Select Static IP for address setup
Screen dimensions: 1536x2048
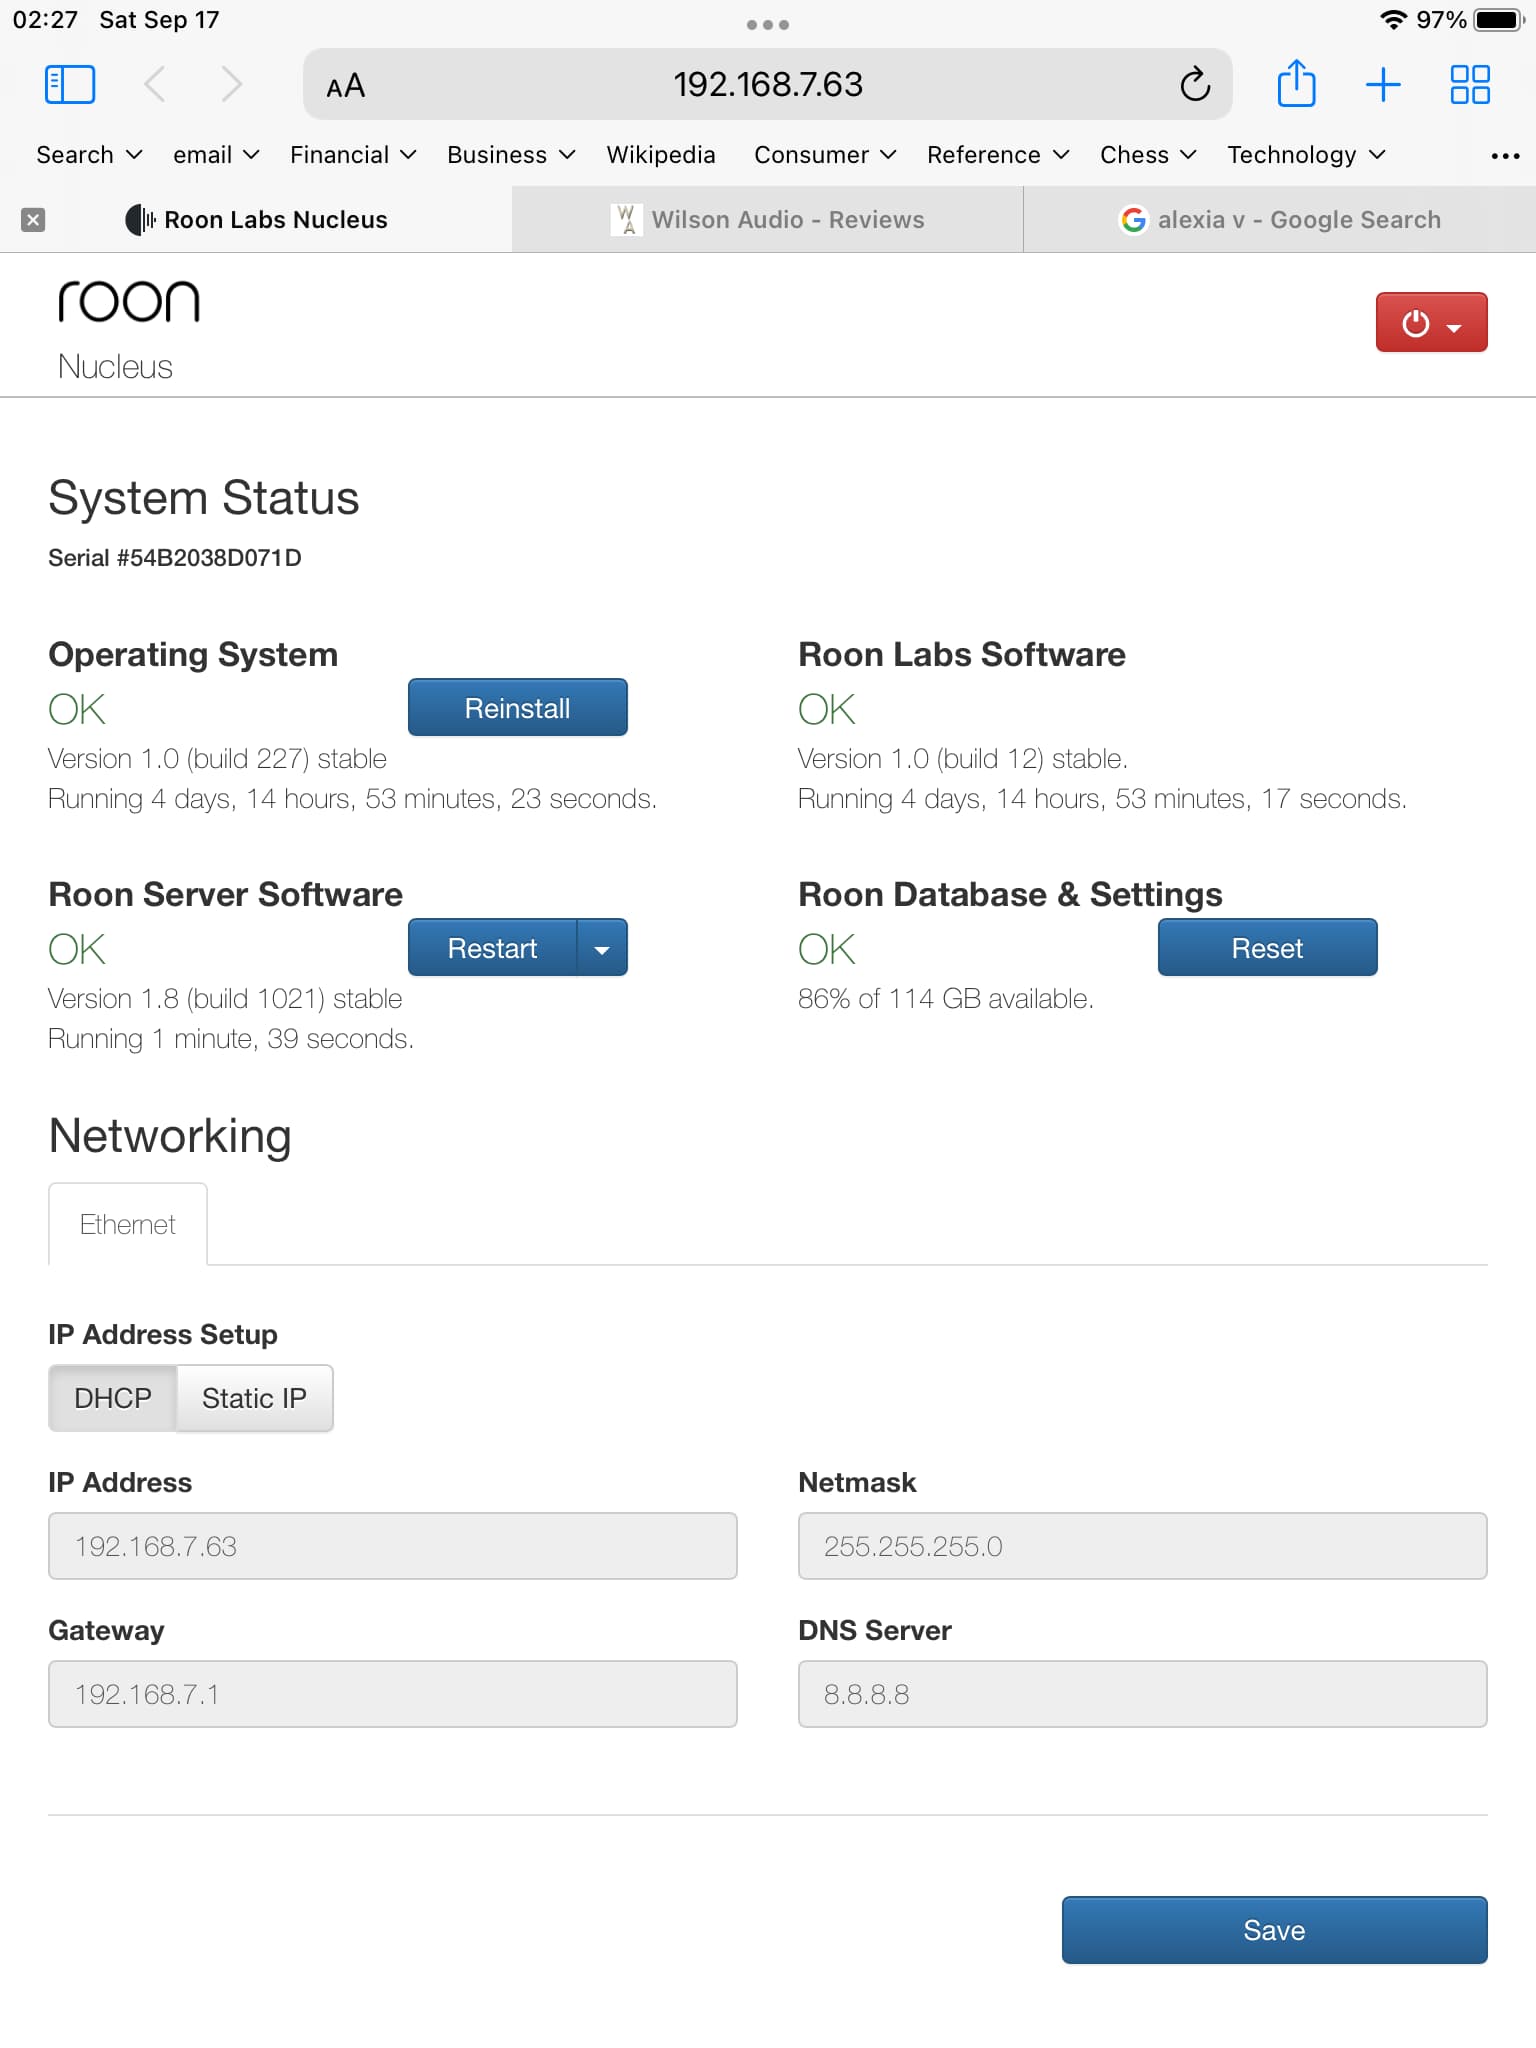coord(254,1398)
